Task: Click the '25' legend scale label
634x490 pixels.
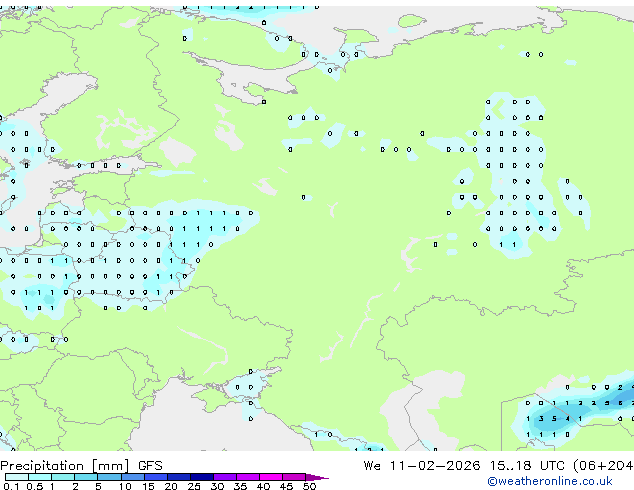Action: (194, 486)
